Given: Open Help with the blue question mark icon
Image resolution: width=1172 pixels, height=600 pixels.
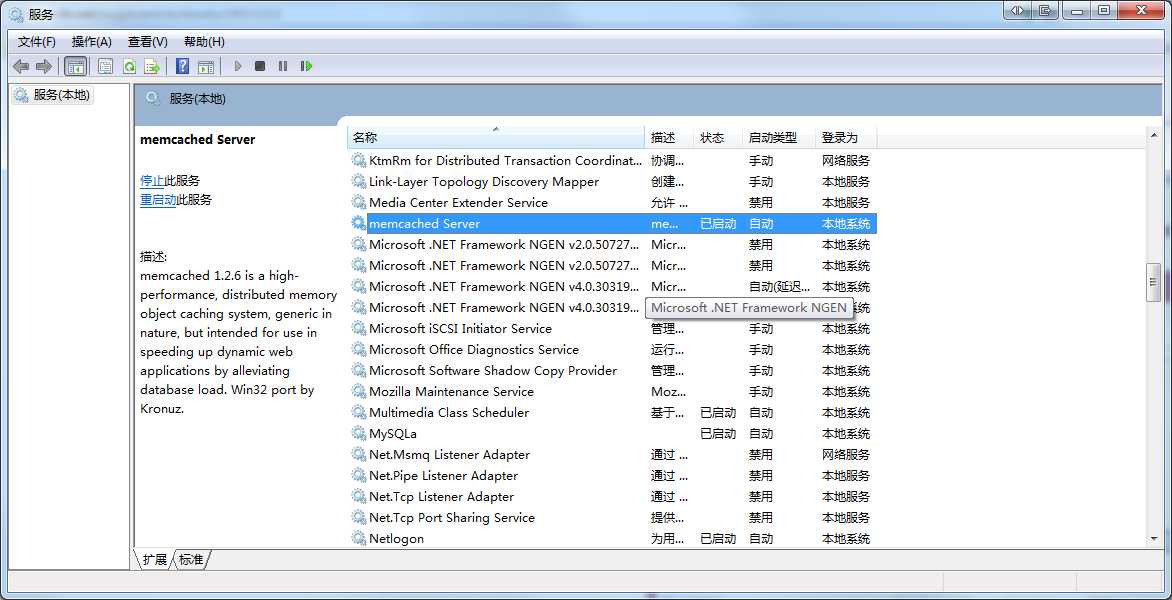Looking at the screenshot, I should [182, 67].
